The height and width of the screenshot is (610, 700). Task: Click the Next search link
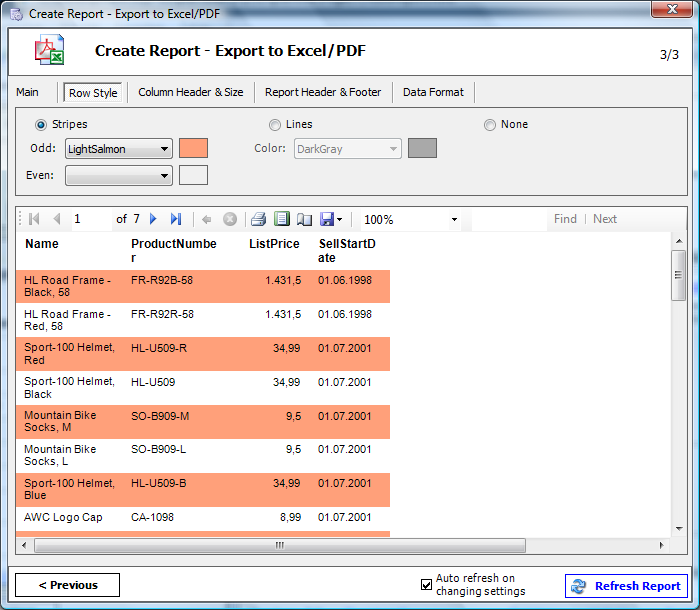[605, 219]
